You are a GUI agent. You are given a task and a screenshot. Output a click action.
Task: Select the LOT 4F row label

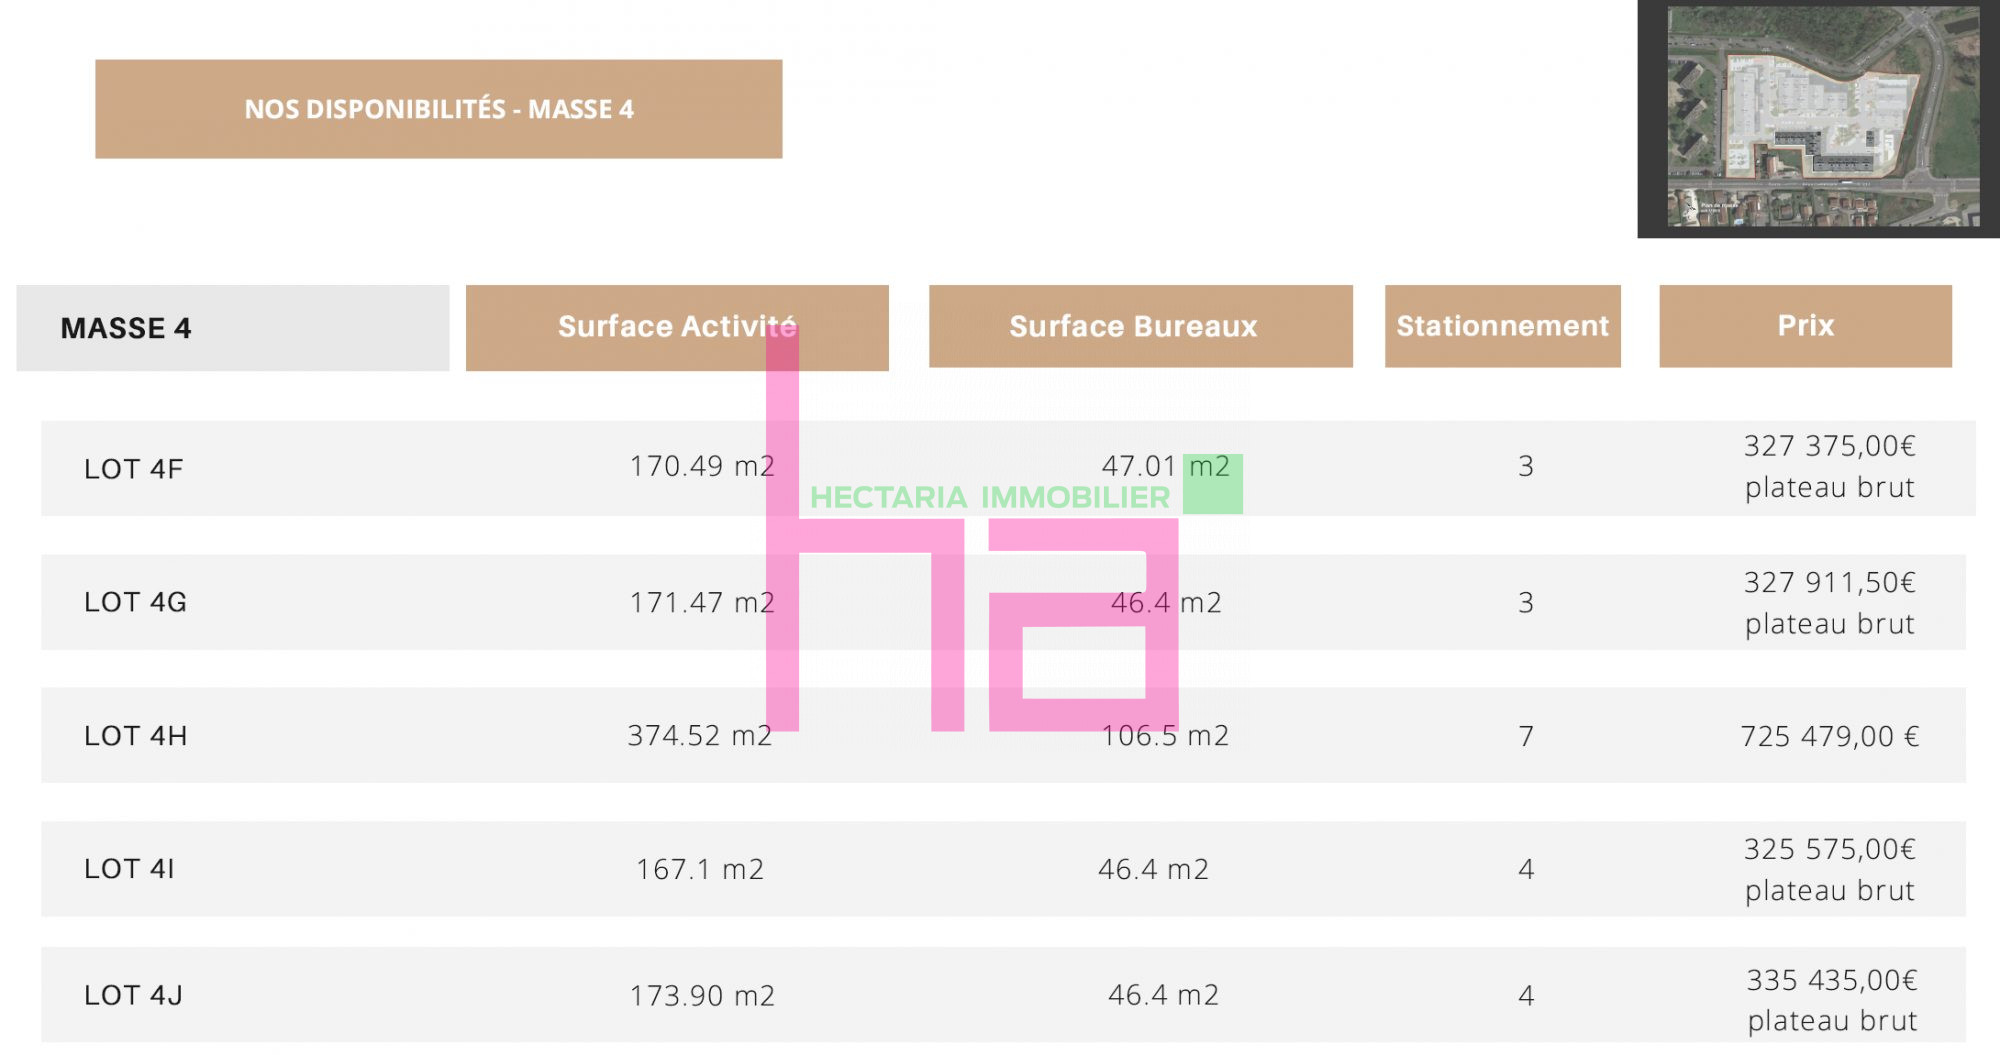click(134, 469)
